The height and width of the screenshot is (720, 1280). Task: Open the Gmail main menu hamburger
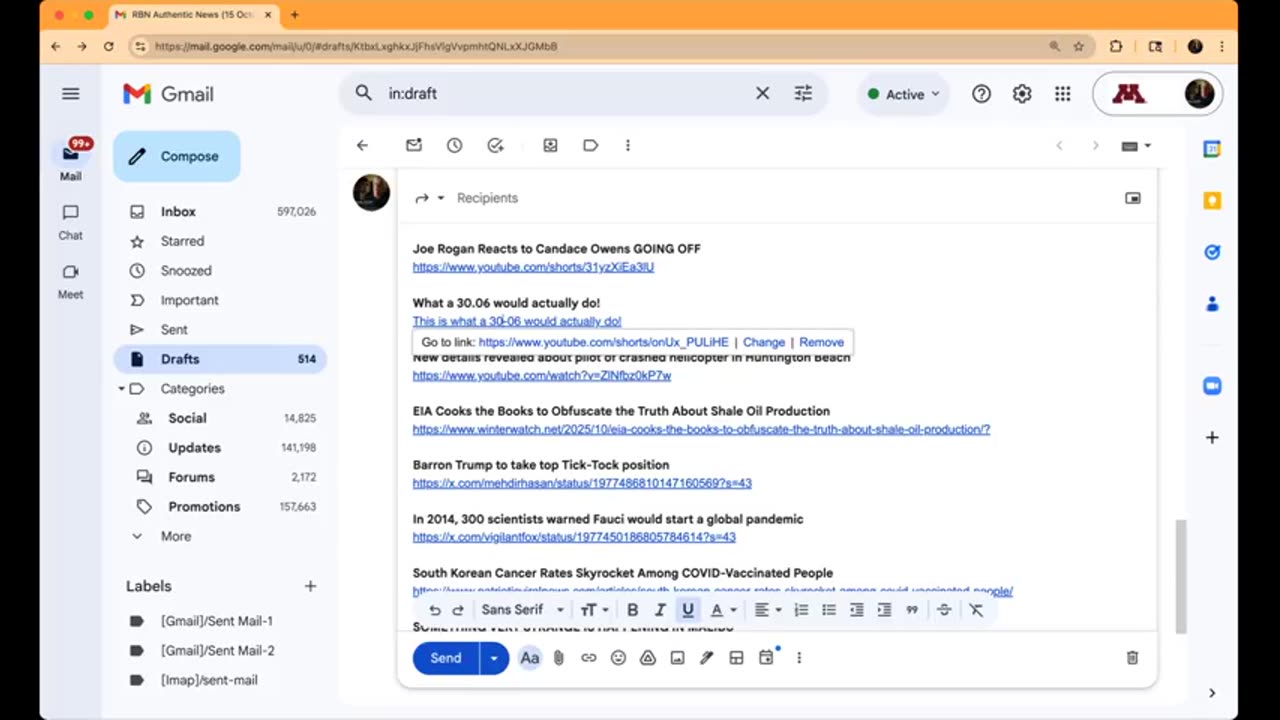pyautogui.click(x=70, y=93)
